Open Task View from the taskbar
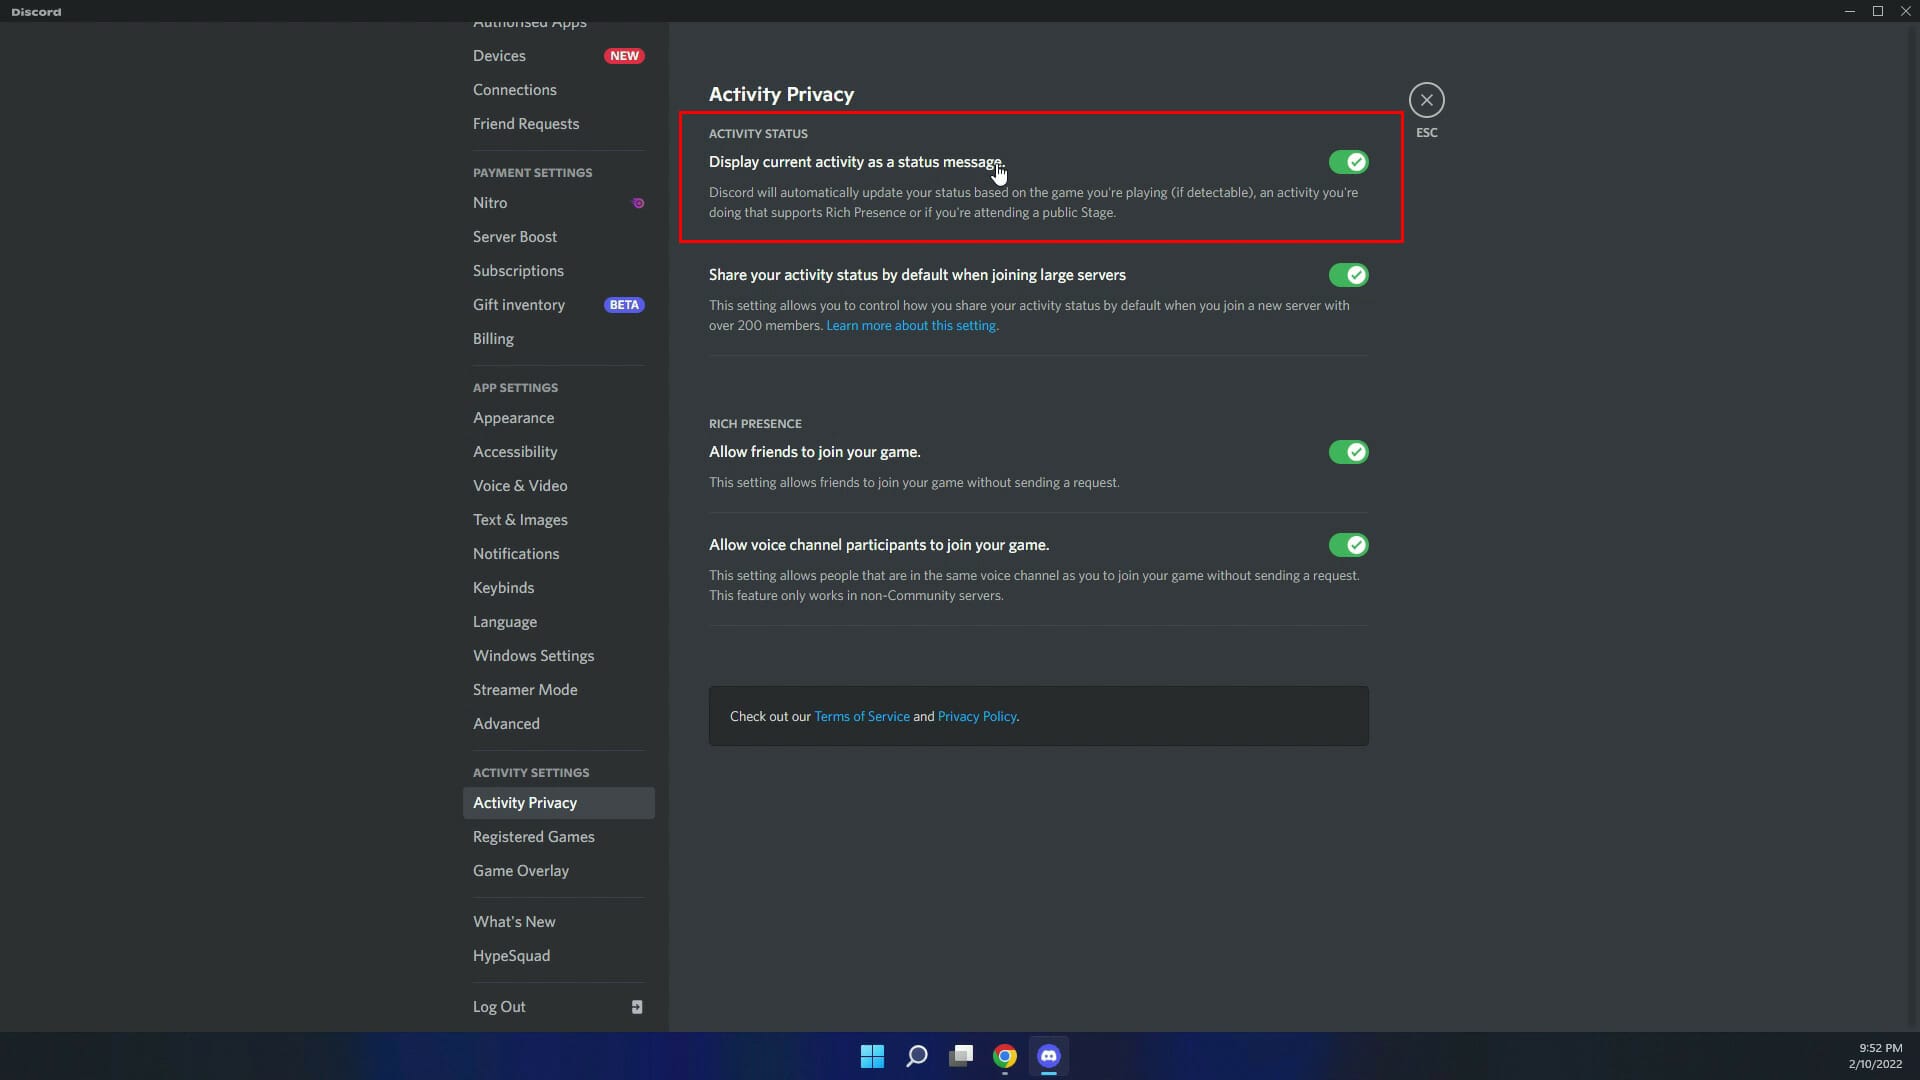 point(960,1056)
